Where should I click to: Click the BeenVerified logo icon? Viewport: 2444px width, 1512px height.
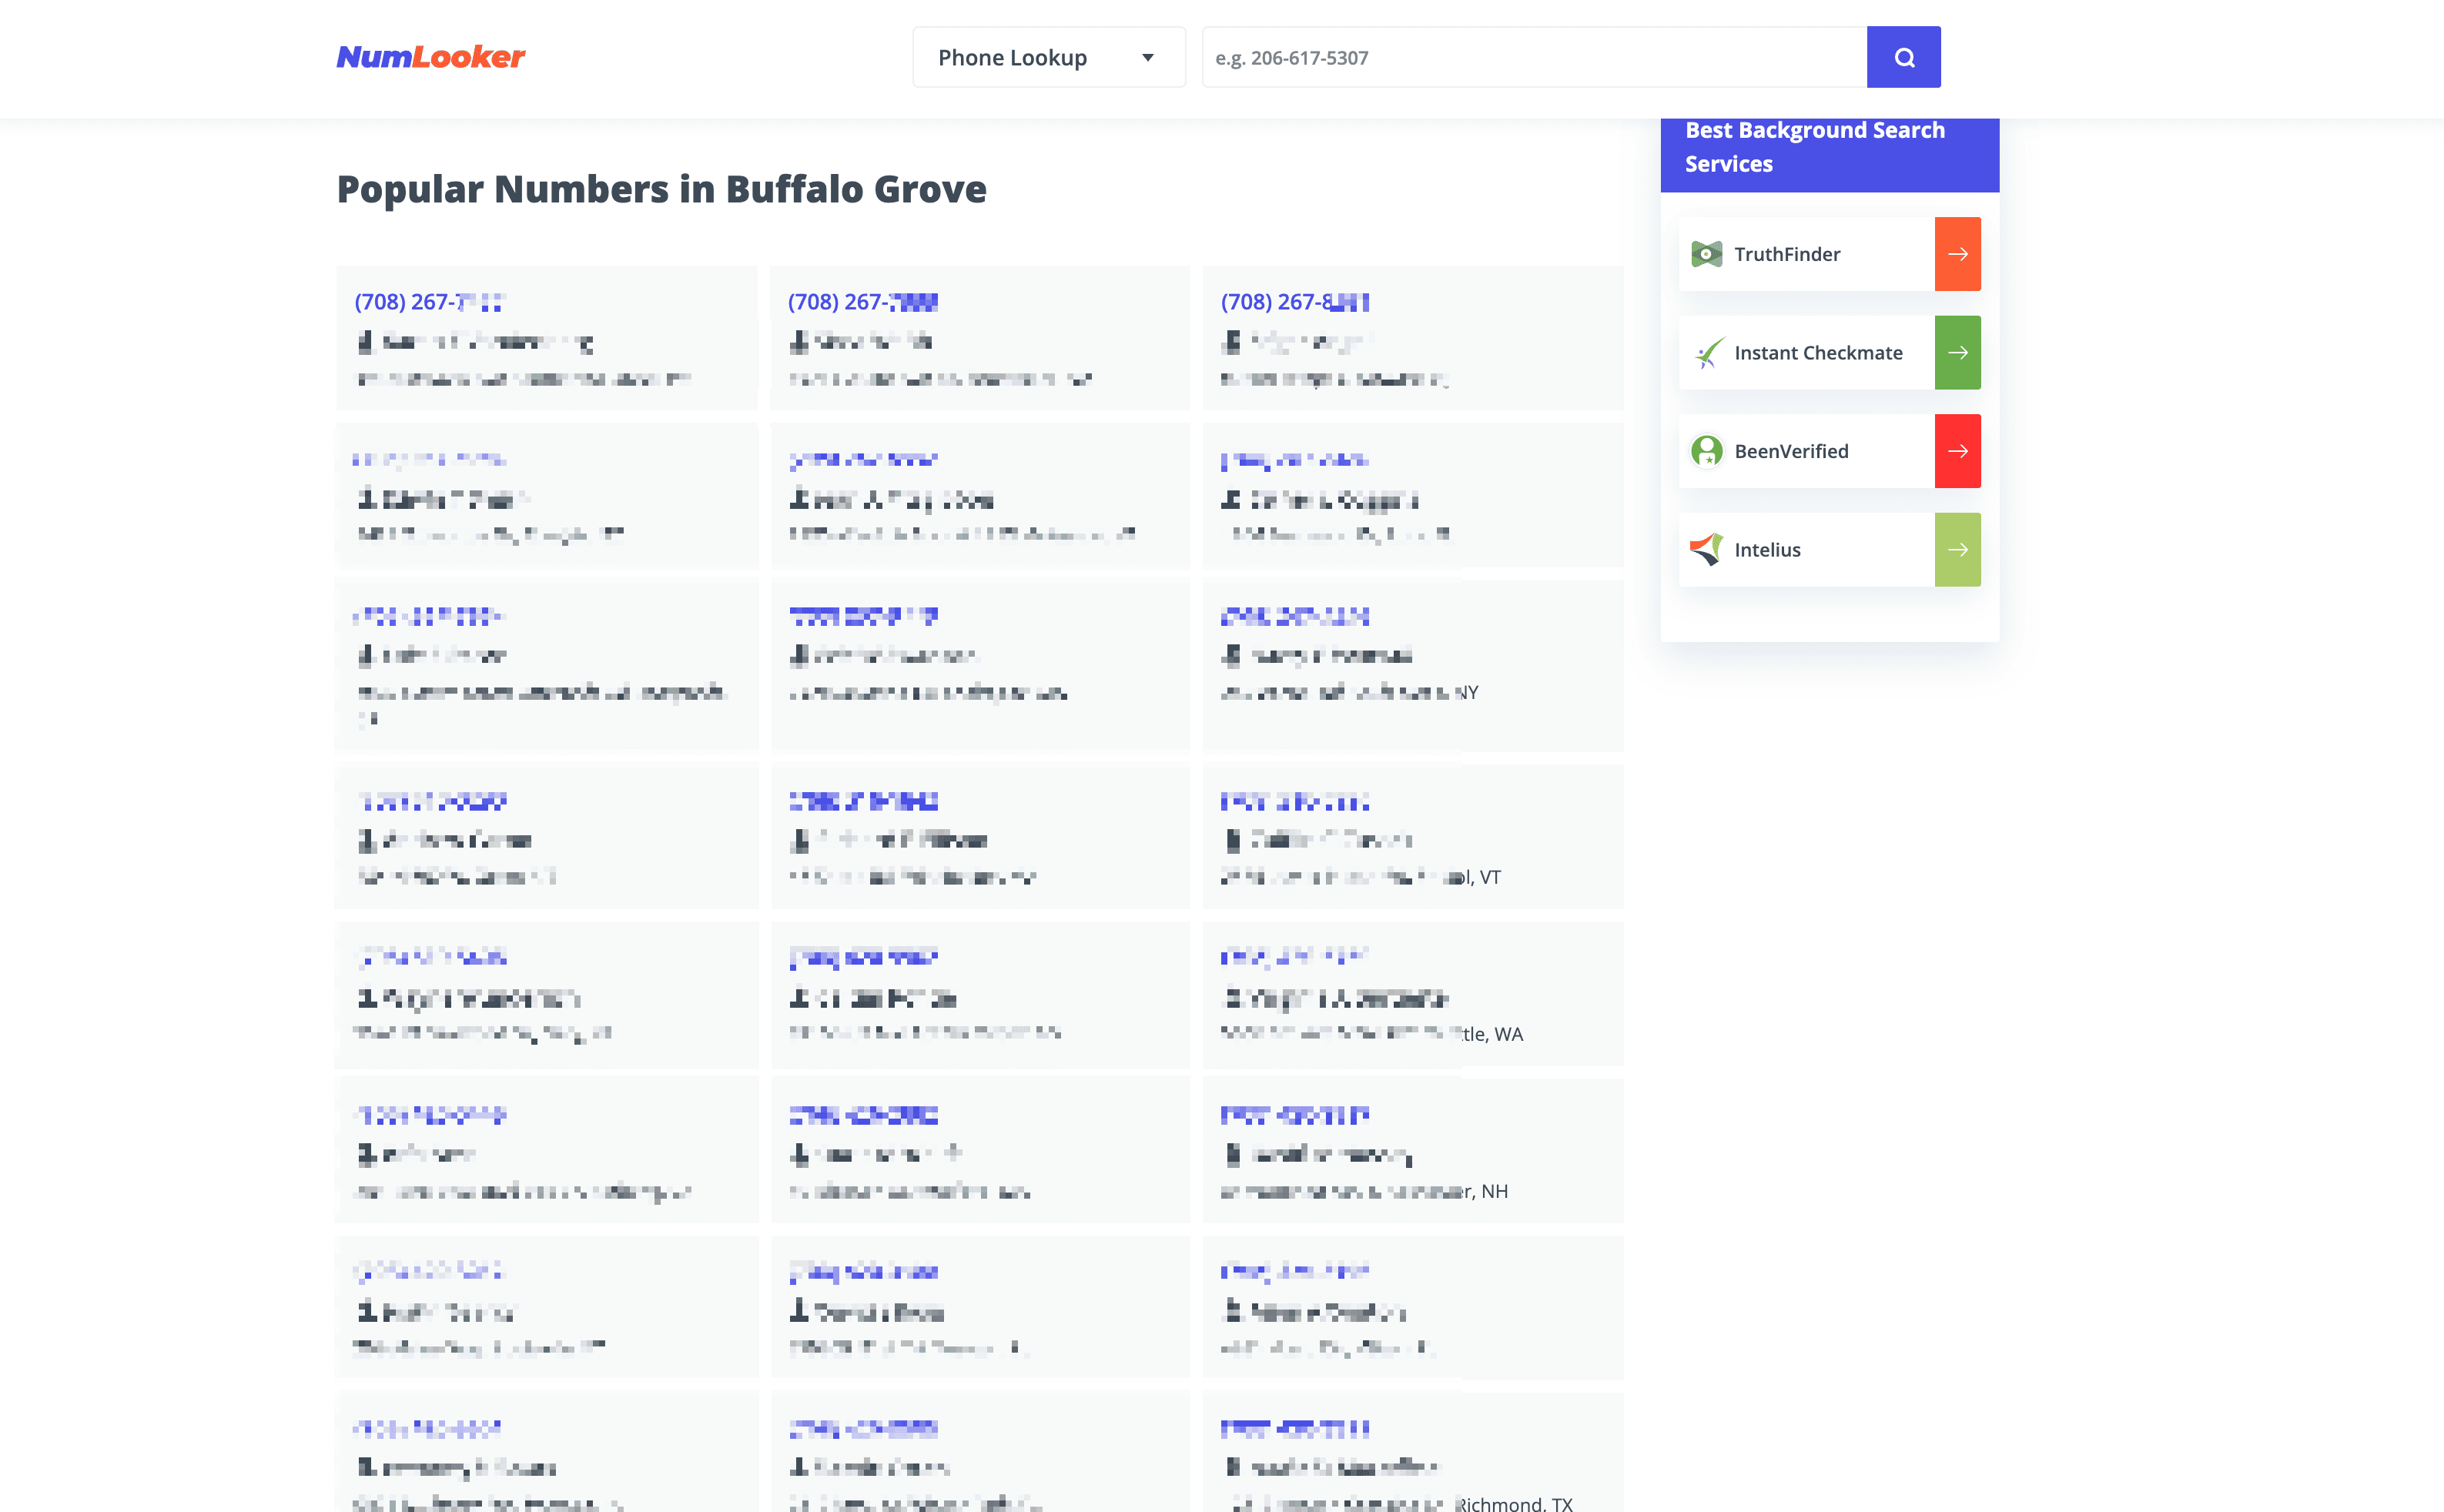pyautogui.click(x=1706, y=451)
